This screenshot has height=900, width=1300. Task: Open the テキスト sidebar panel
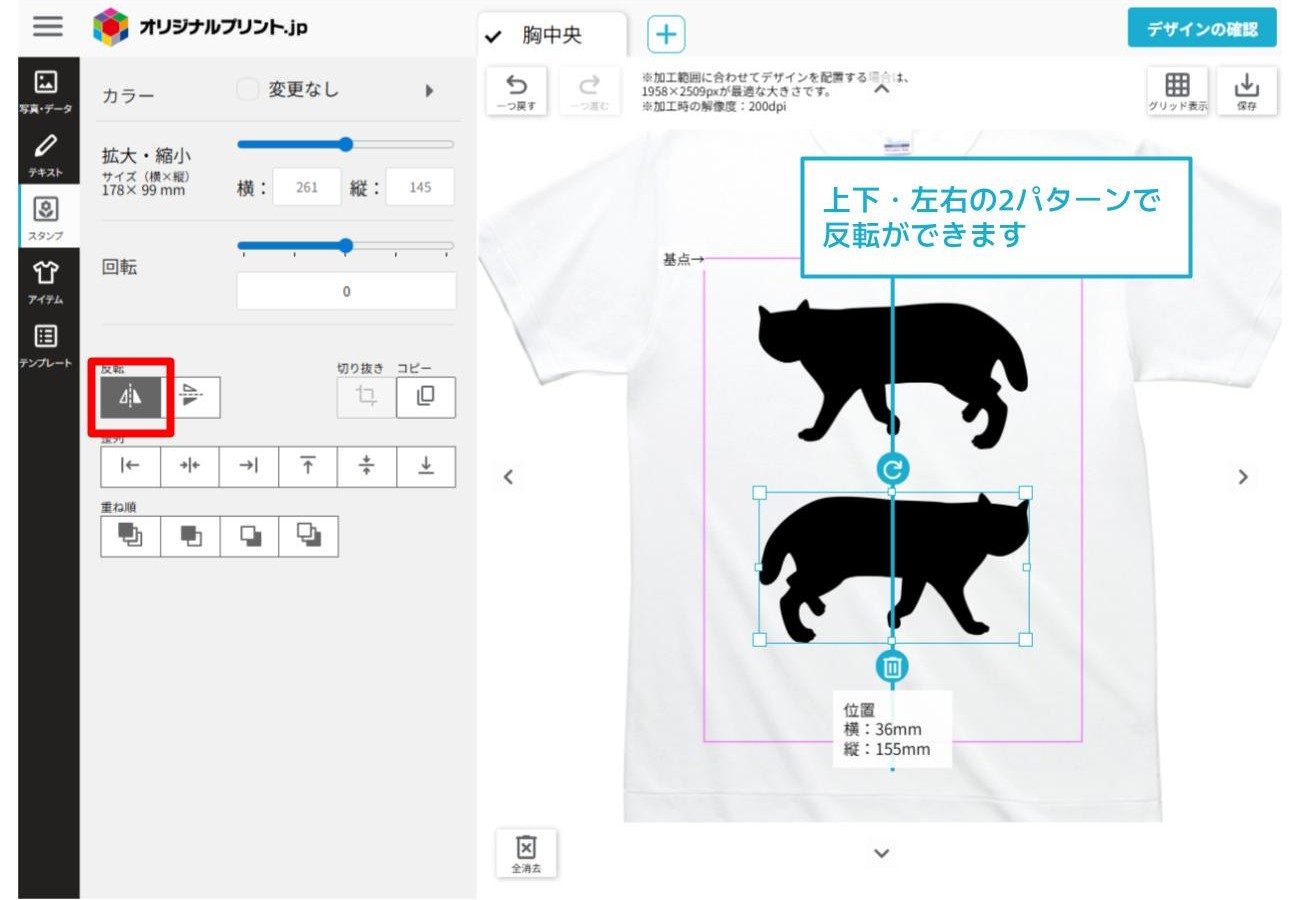(46, 154)
